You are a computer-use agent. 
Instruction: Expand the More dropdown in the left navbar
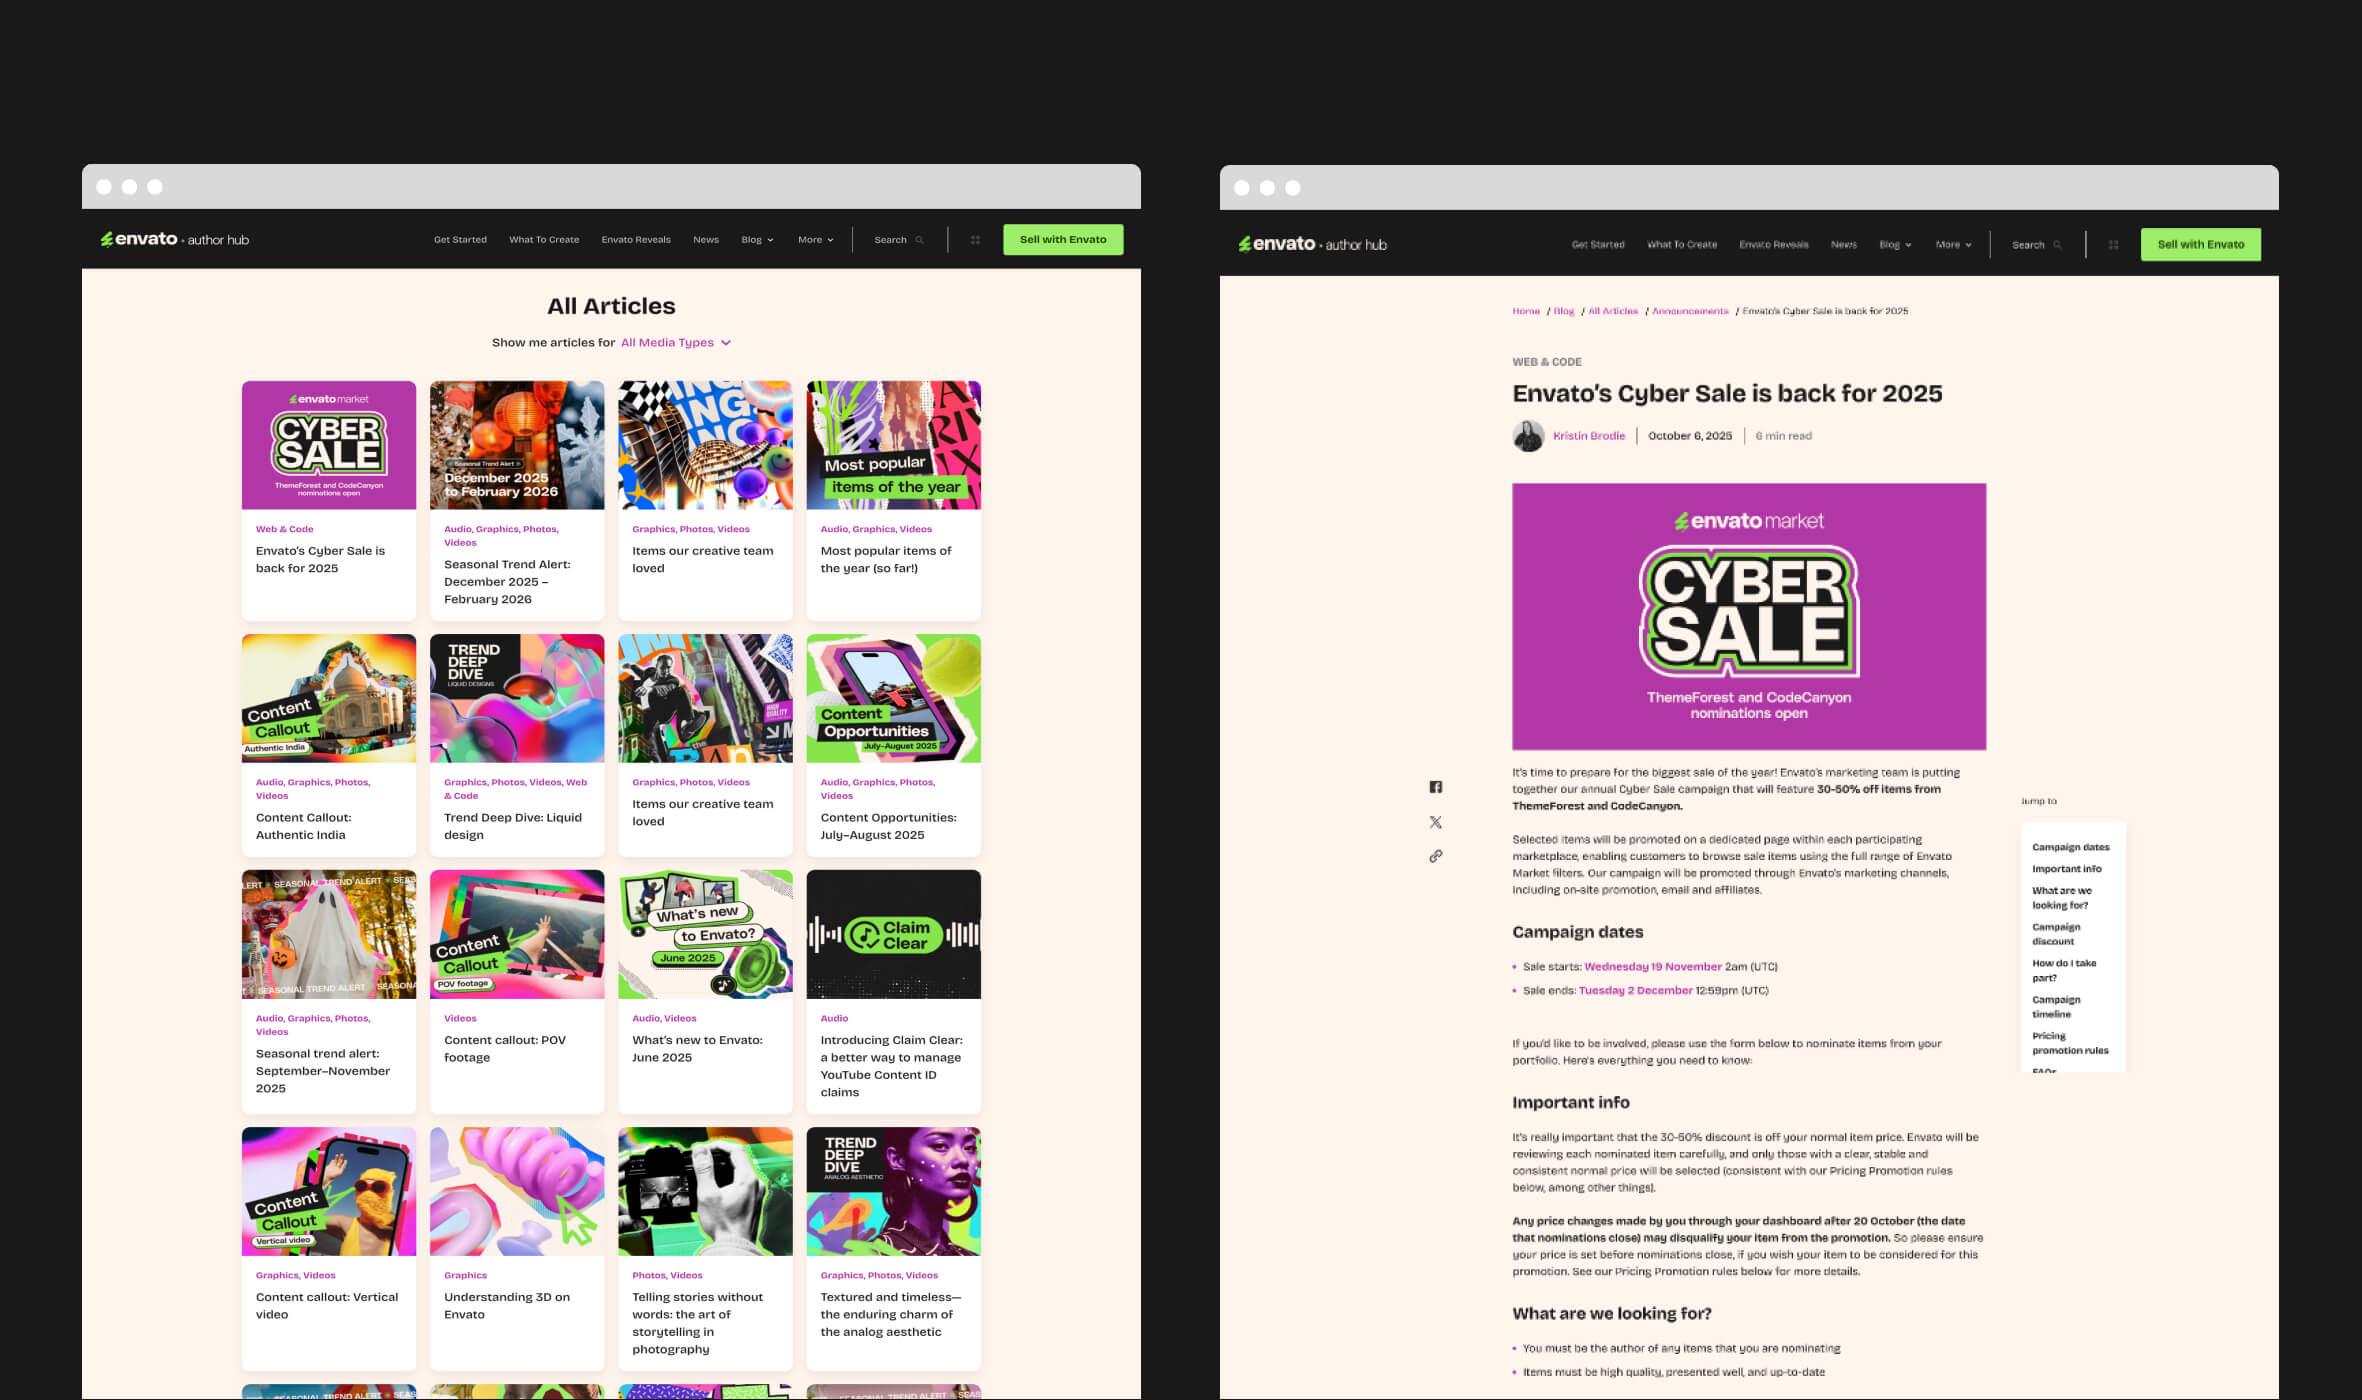815,240
